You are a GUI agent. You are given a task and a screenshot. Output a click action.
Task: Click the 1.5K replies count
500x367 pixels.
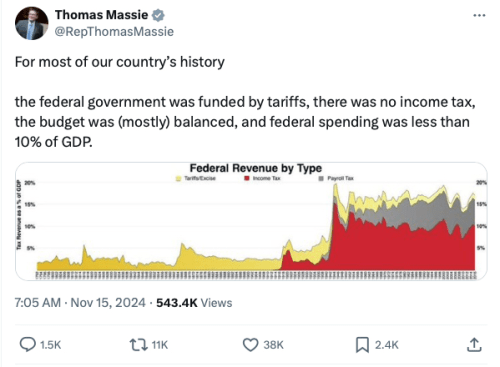click(x=50, y=345)
